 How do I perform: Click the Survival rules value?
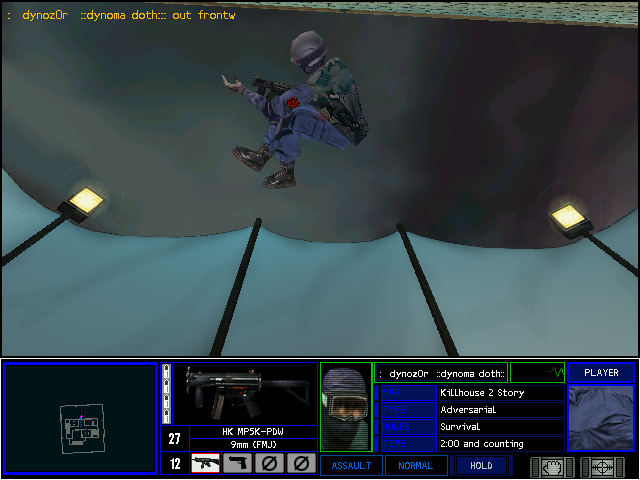[x=501, y=427]
